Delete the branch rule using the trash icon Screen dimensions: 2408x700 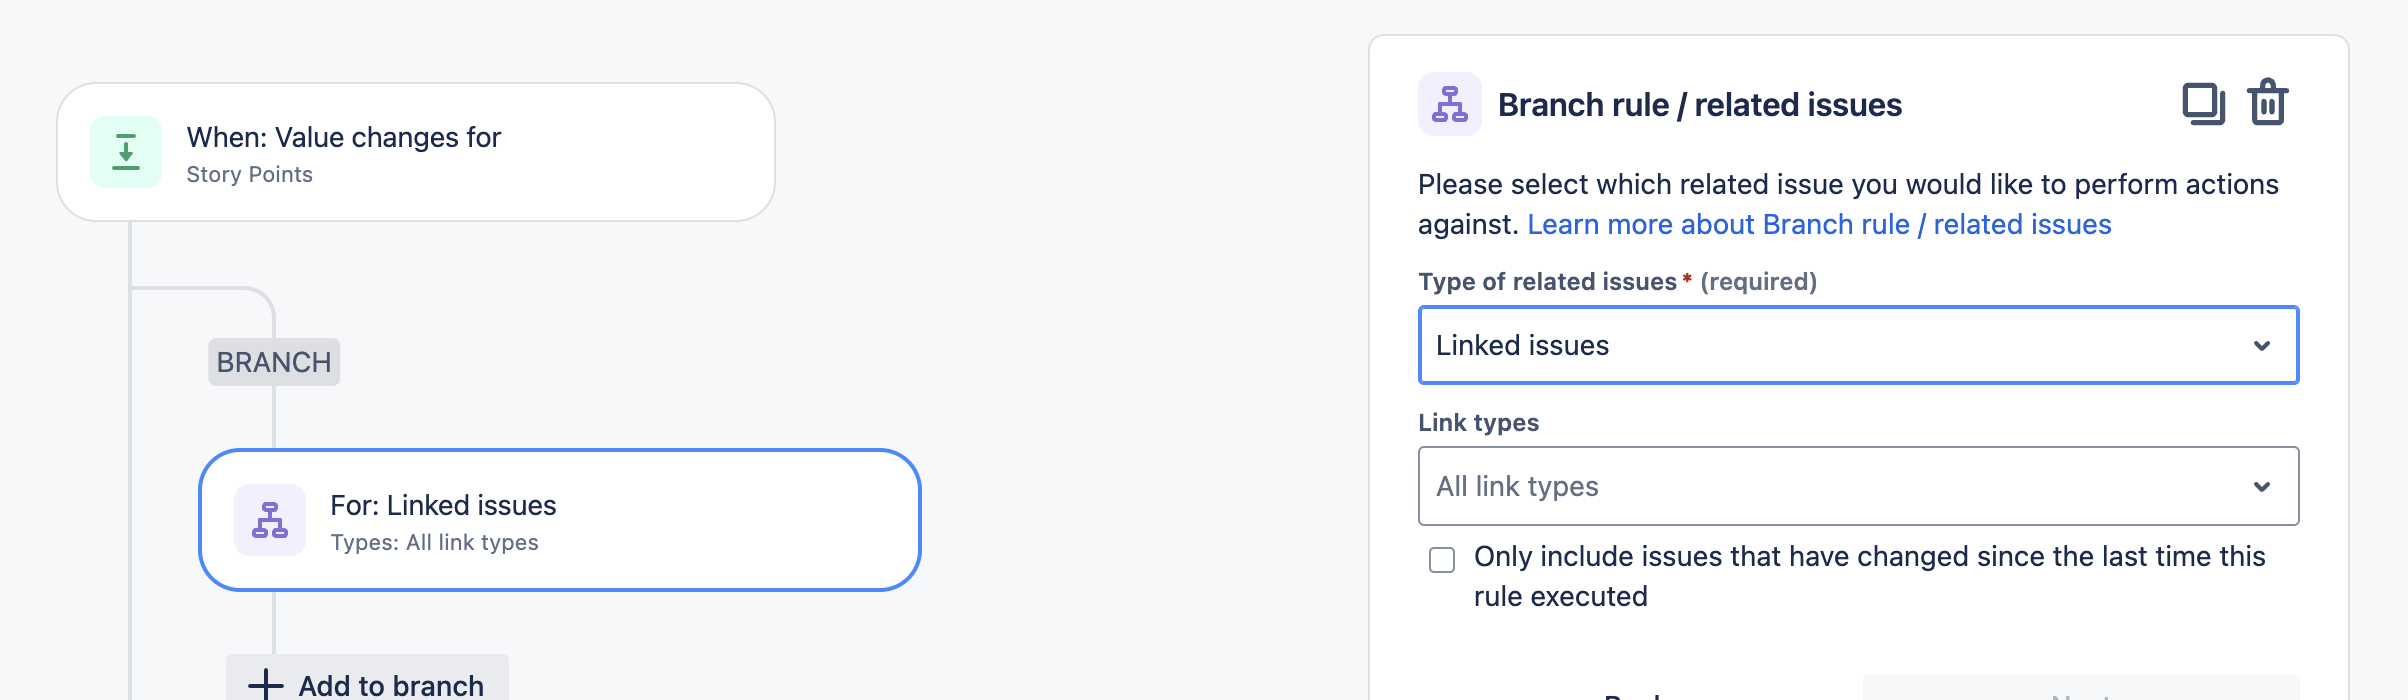(x=2268, y=102)
